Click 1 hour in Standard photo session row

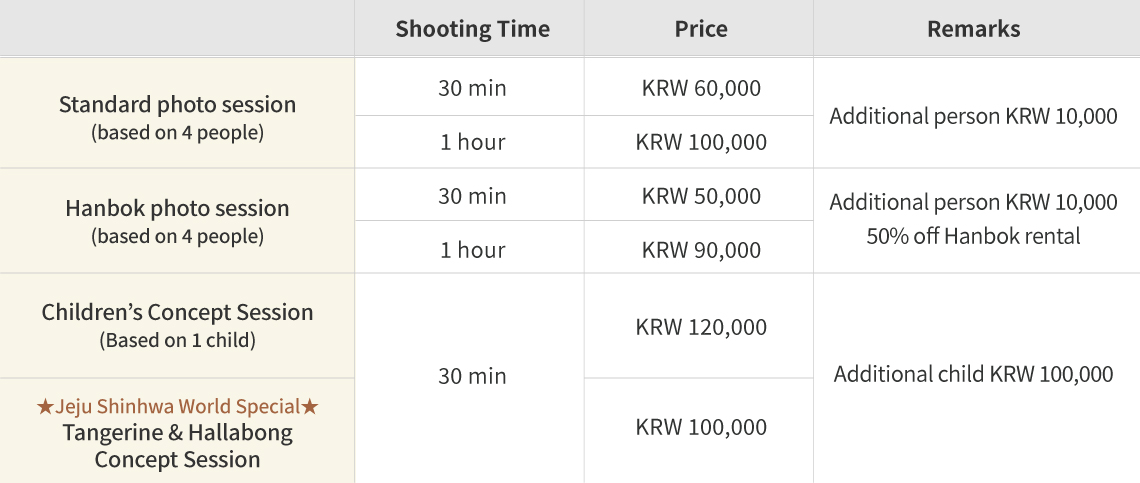[x=472, y=142]
